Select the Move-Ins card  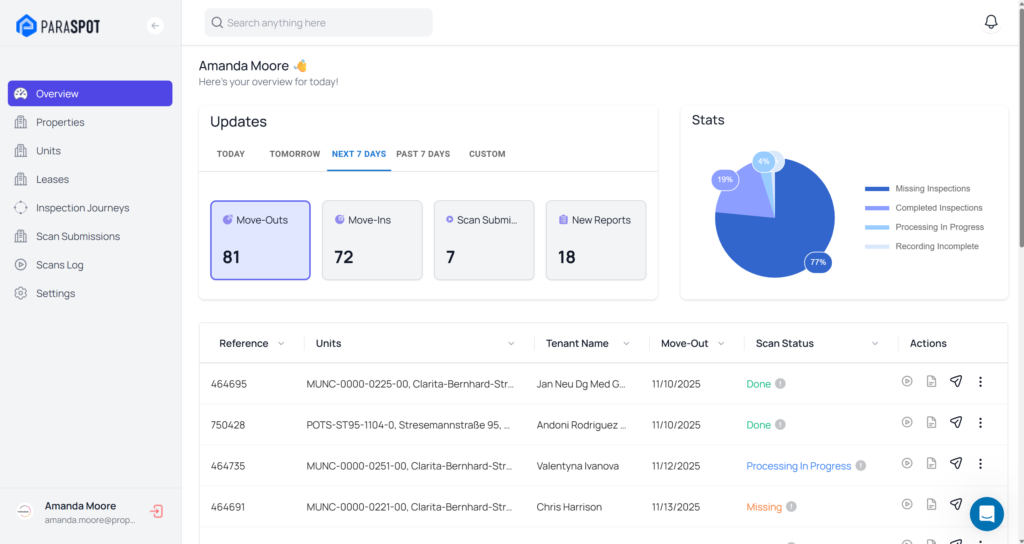click(372, 240)
